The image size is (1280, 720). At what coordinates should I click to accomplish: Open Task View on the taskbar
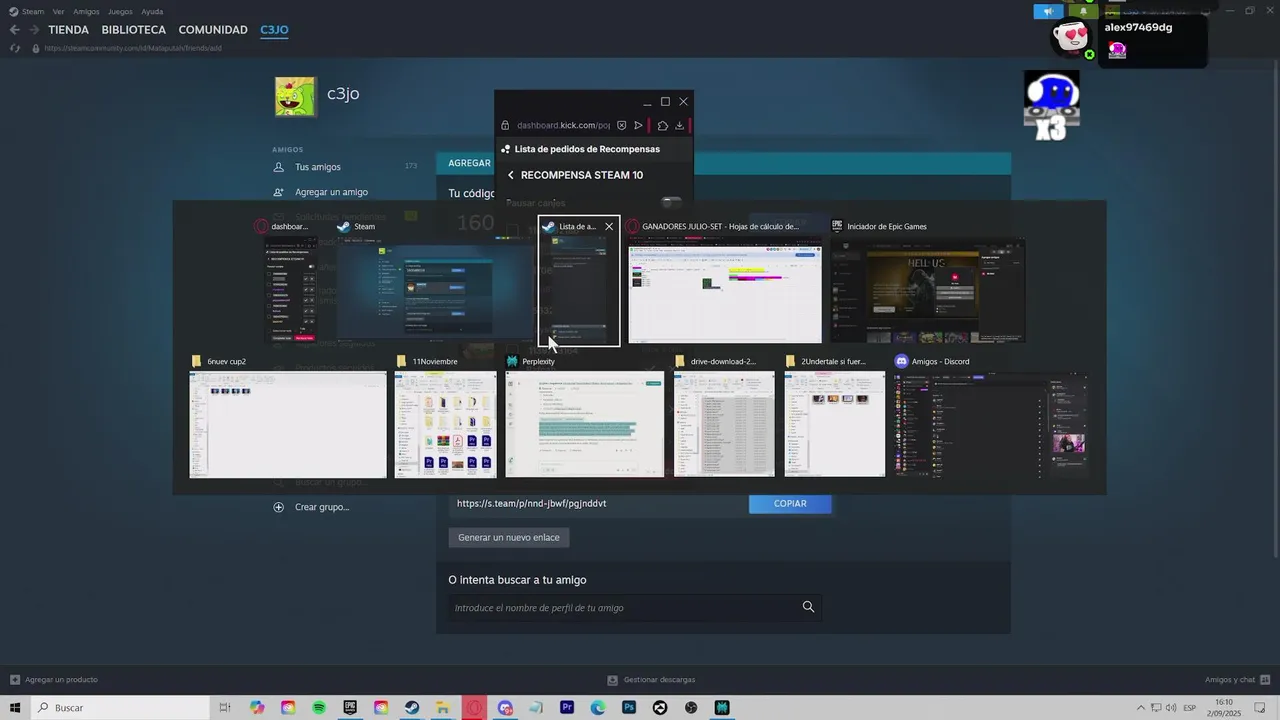point(225,708)
